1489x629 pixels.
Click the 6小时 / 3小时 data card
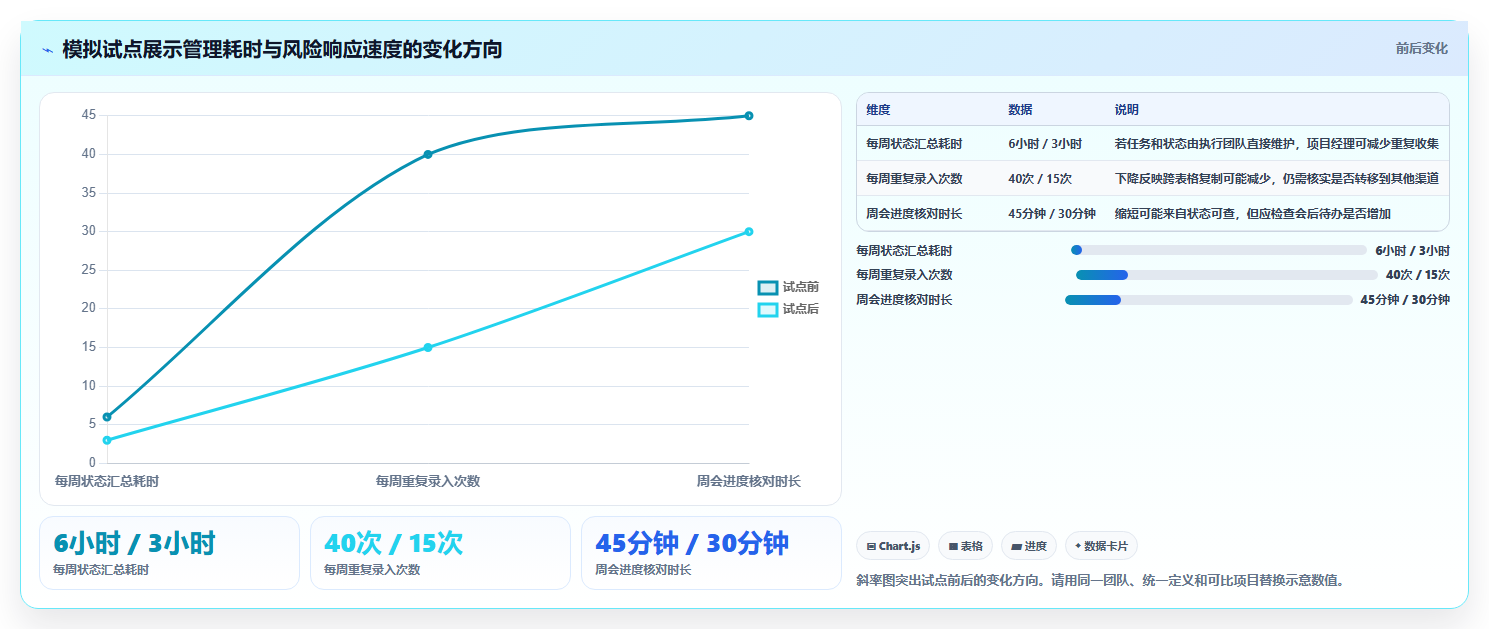click(169, 553)
